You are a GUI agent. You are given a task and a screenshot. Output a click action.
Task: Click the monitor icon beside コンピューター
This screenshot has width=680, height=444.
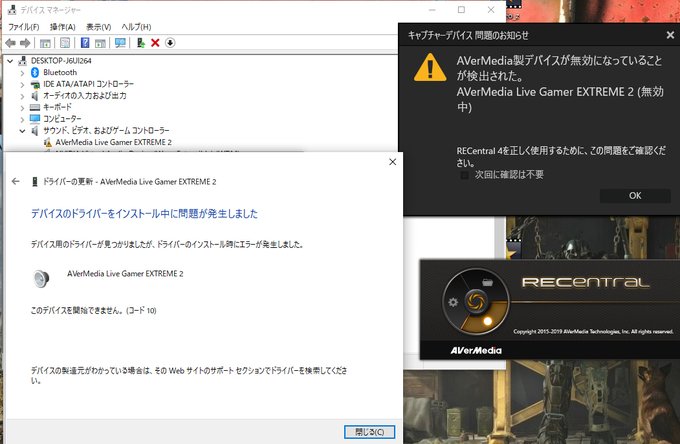click(35, 119)
